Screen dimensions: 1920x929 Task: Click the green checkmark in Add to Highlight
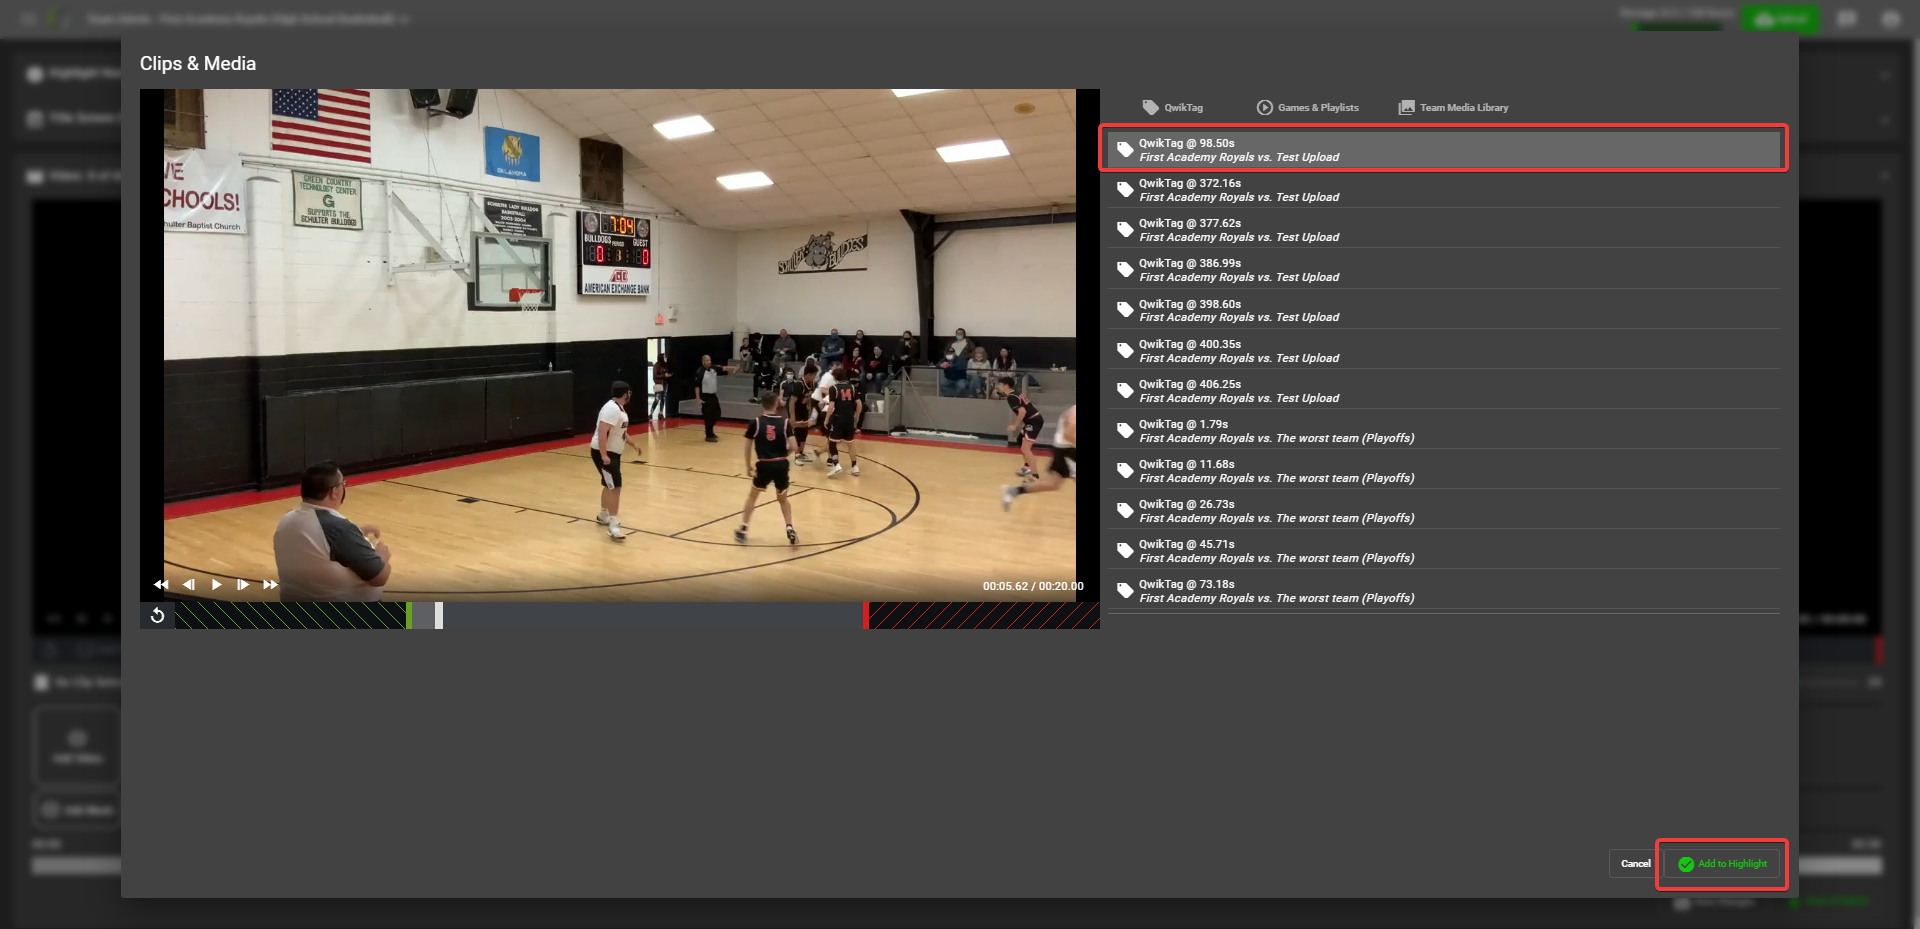(1686, 864)
